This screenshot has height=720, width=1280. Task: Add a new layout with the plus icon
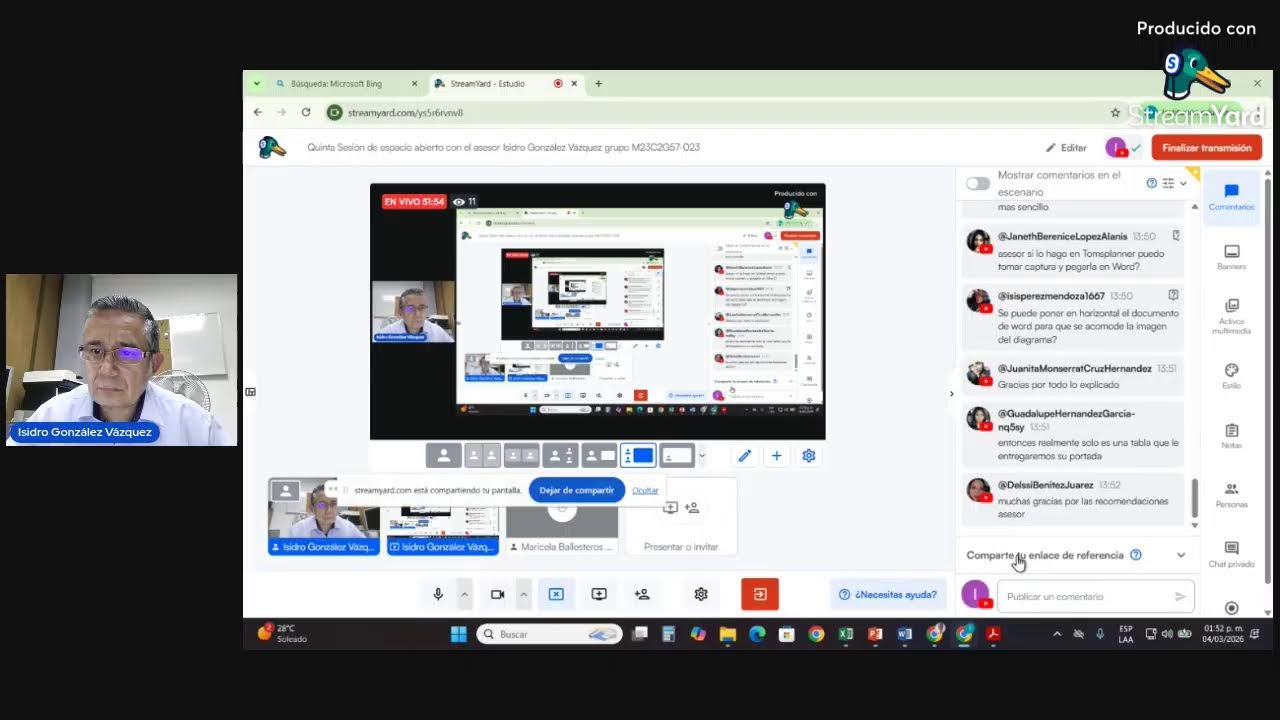click(x=776, y=456)
